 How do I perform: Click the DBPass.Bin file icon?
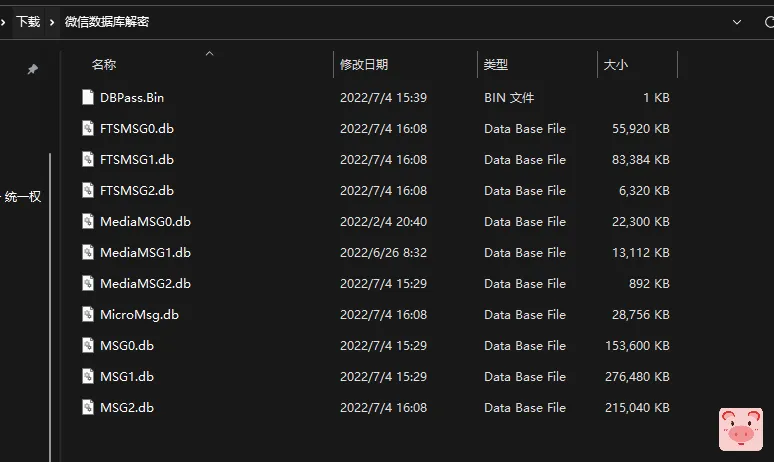pyautogui.click(x=88, y=98)
